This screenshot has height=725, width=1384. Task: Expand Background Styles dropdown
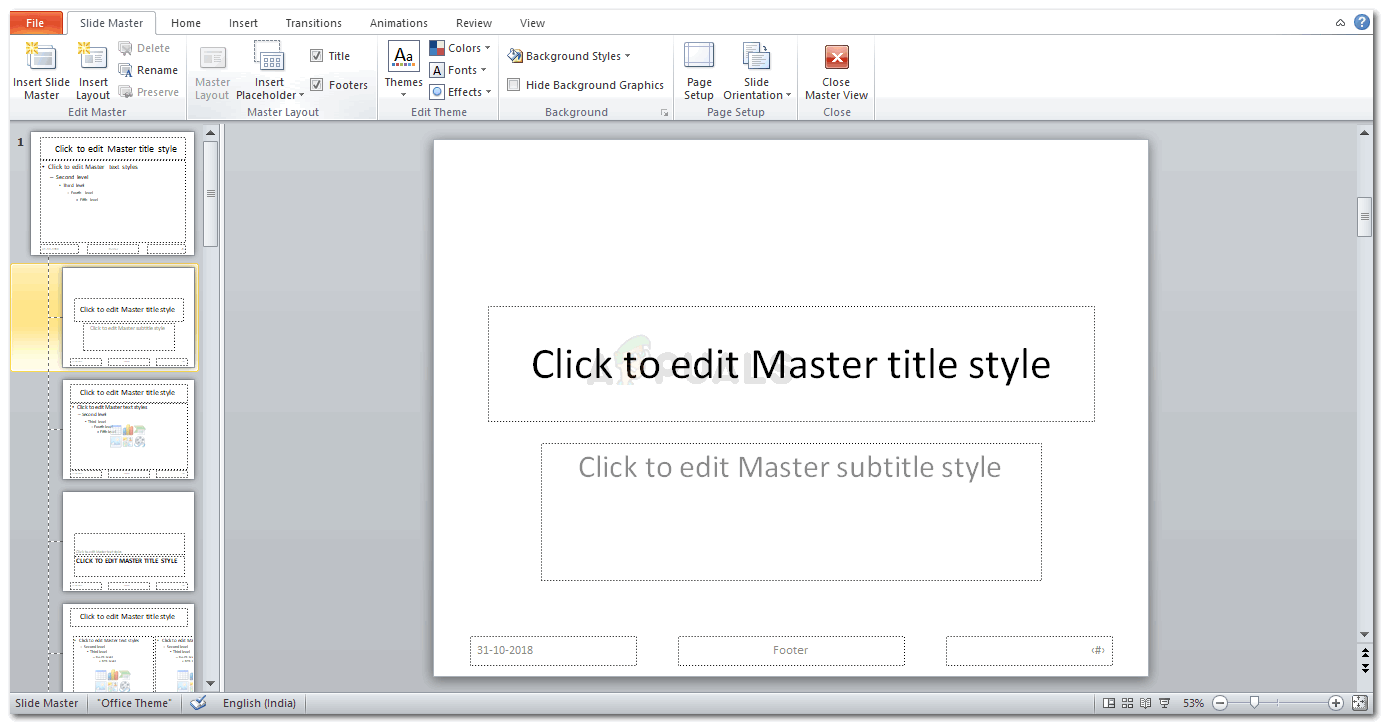[569, 56]
